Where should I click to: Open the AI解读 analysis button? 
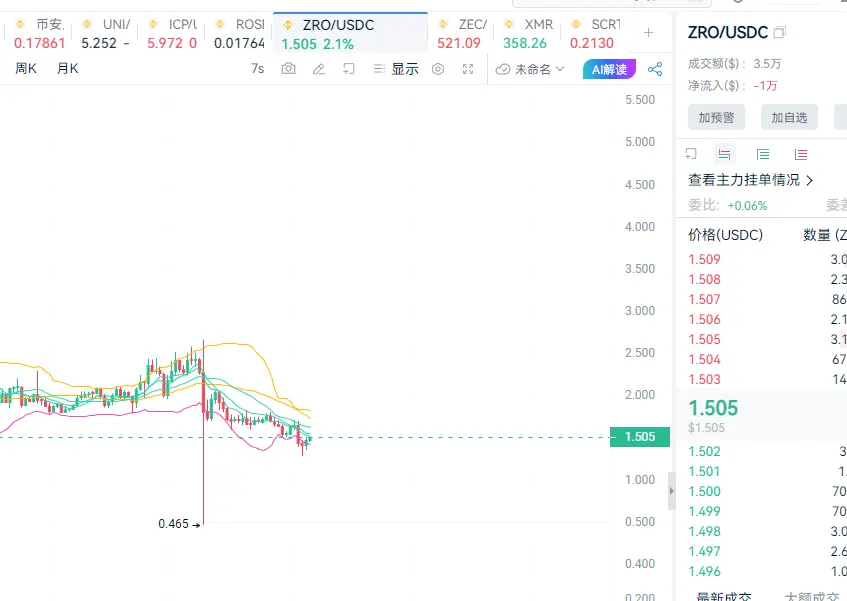point(609,69)
